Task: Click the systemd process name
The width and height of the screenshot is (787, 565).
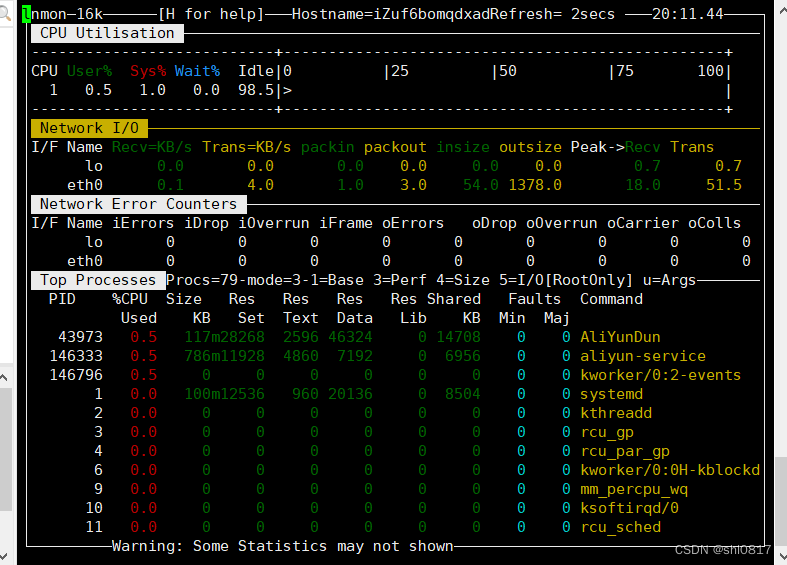Action: tap(611, 394)
